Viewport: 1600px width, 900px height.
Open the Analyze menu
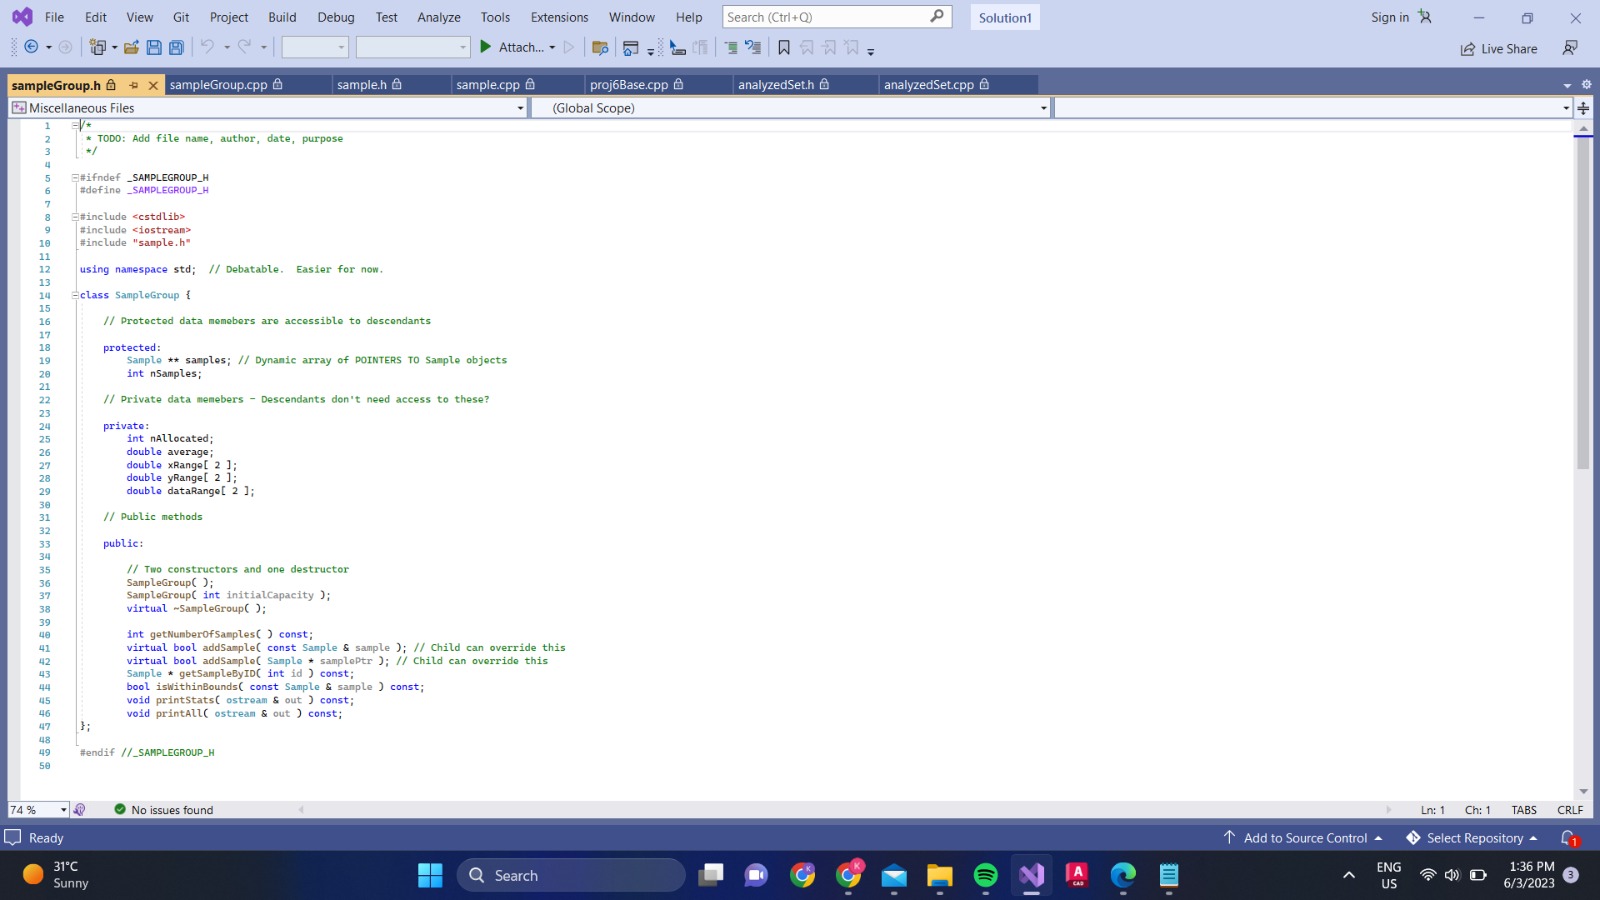tap(439, 17)
